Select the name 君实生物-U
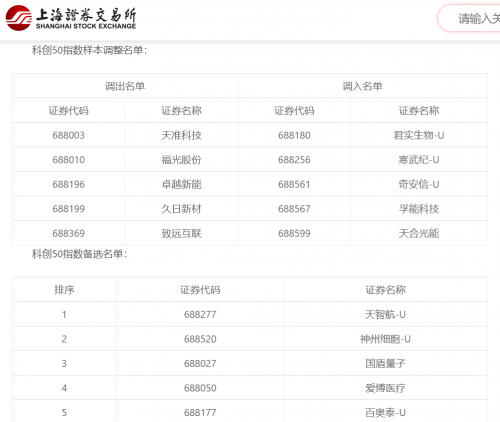 point(419,135)
